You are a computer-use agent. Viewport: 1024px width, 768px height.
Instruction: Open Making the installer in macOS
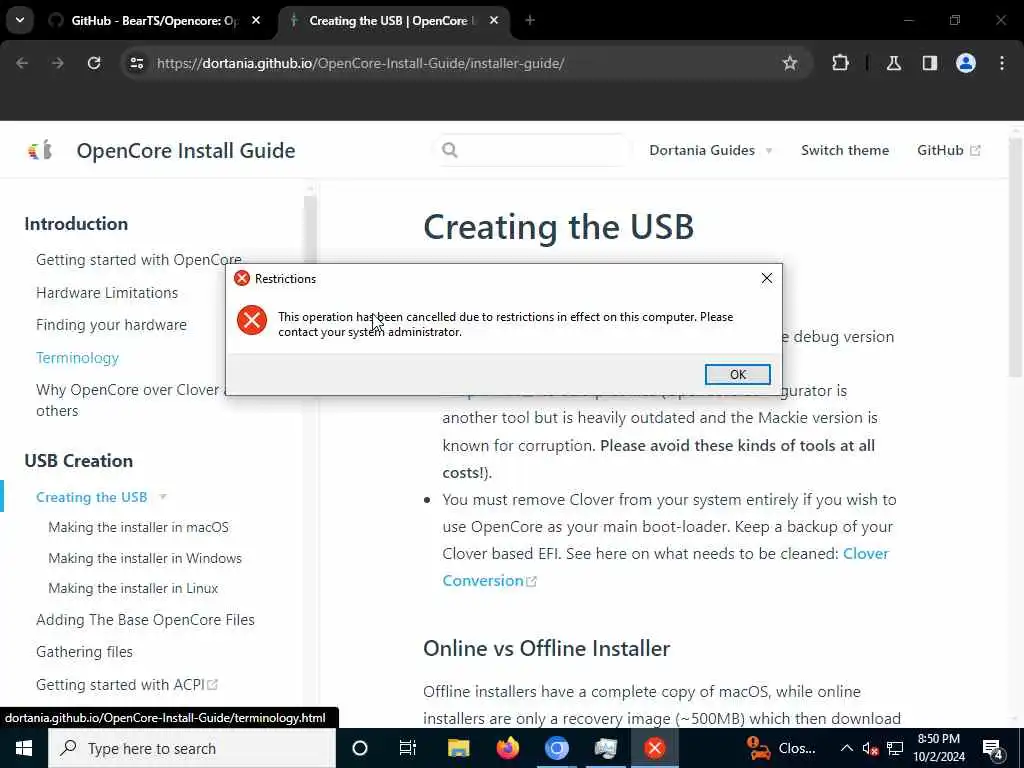pos(138,527)
